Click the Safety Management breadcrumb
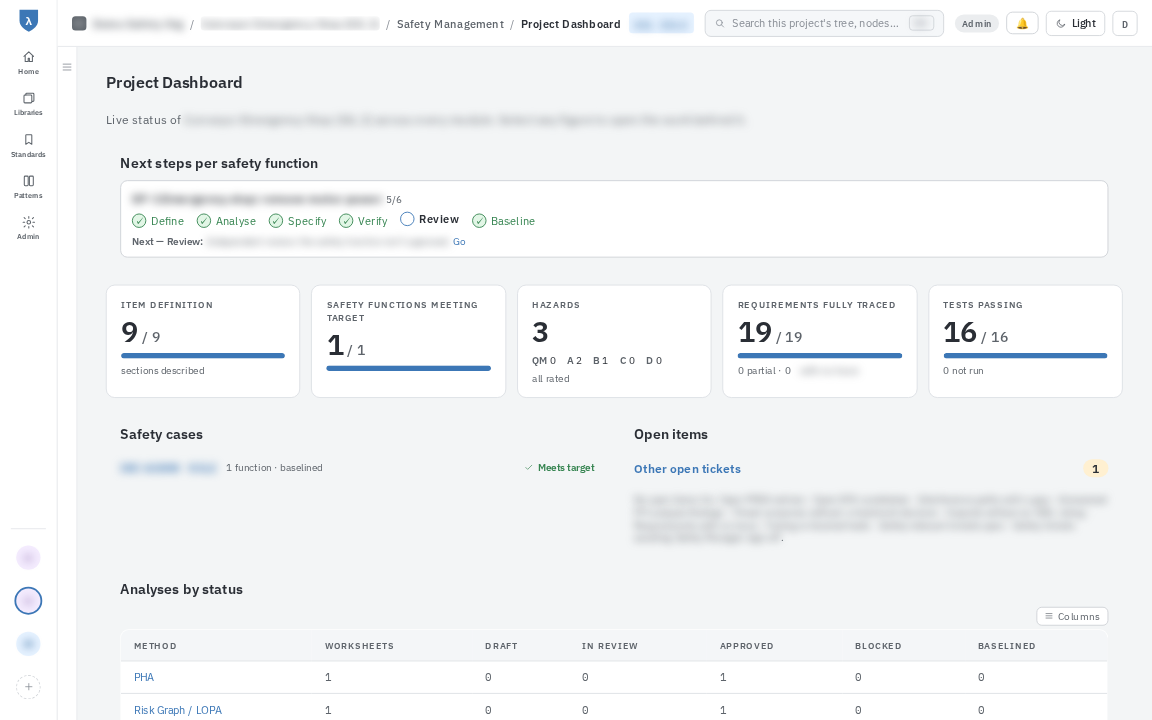Viewport: 1152px width, 720px height. (450, 24)
